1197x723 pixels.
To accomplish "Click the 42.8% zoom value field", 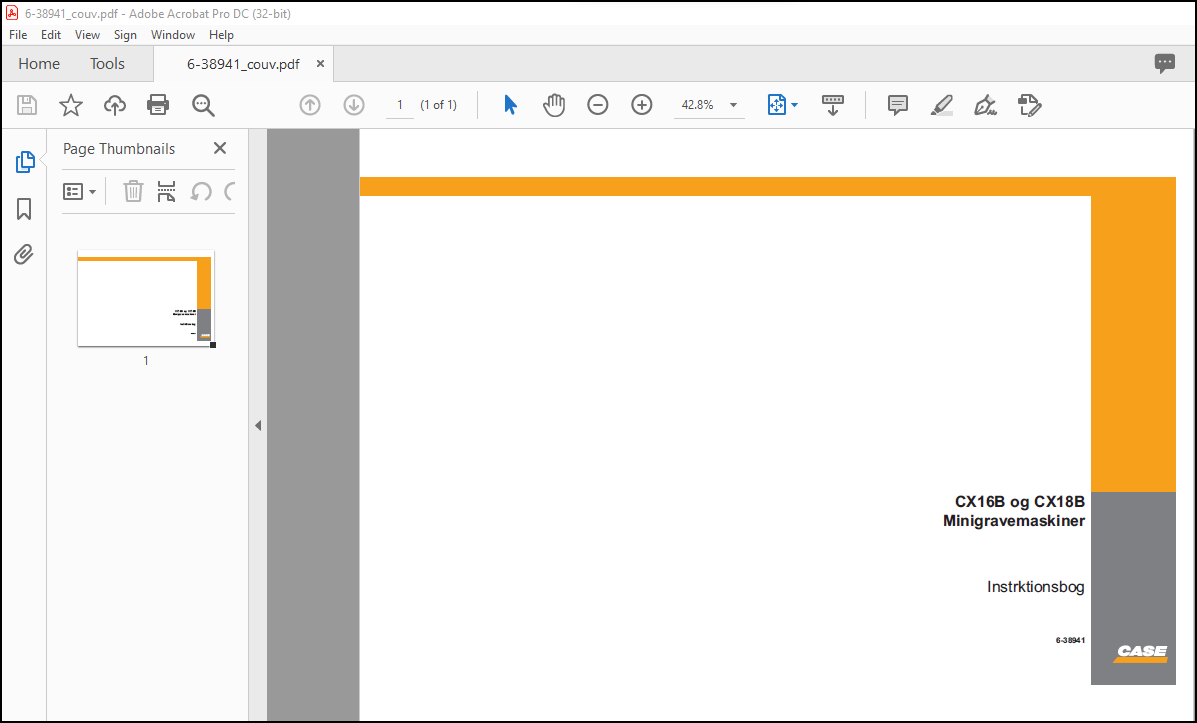I will (x=698, y=105).
